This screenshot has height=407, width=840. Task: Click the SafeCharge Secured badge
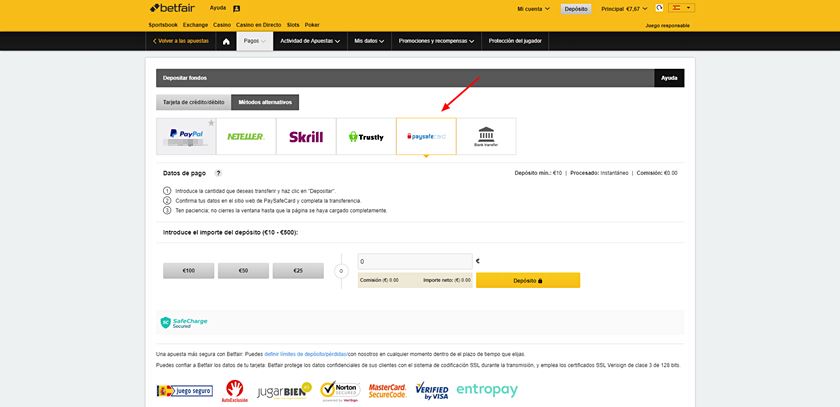click(184, 322)
